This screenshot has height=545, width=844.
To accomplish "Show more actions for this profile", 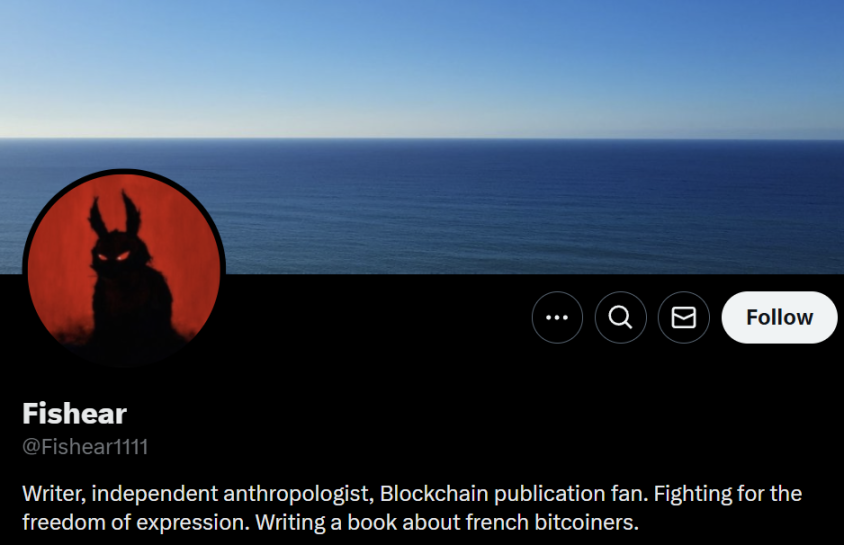I will (x=557, y=317).
